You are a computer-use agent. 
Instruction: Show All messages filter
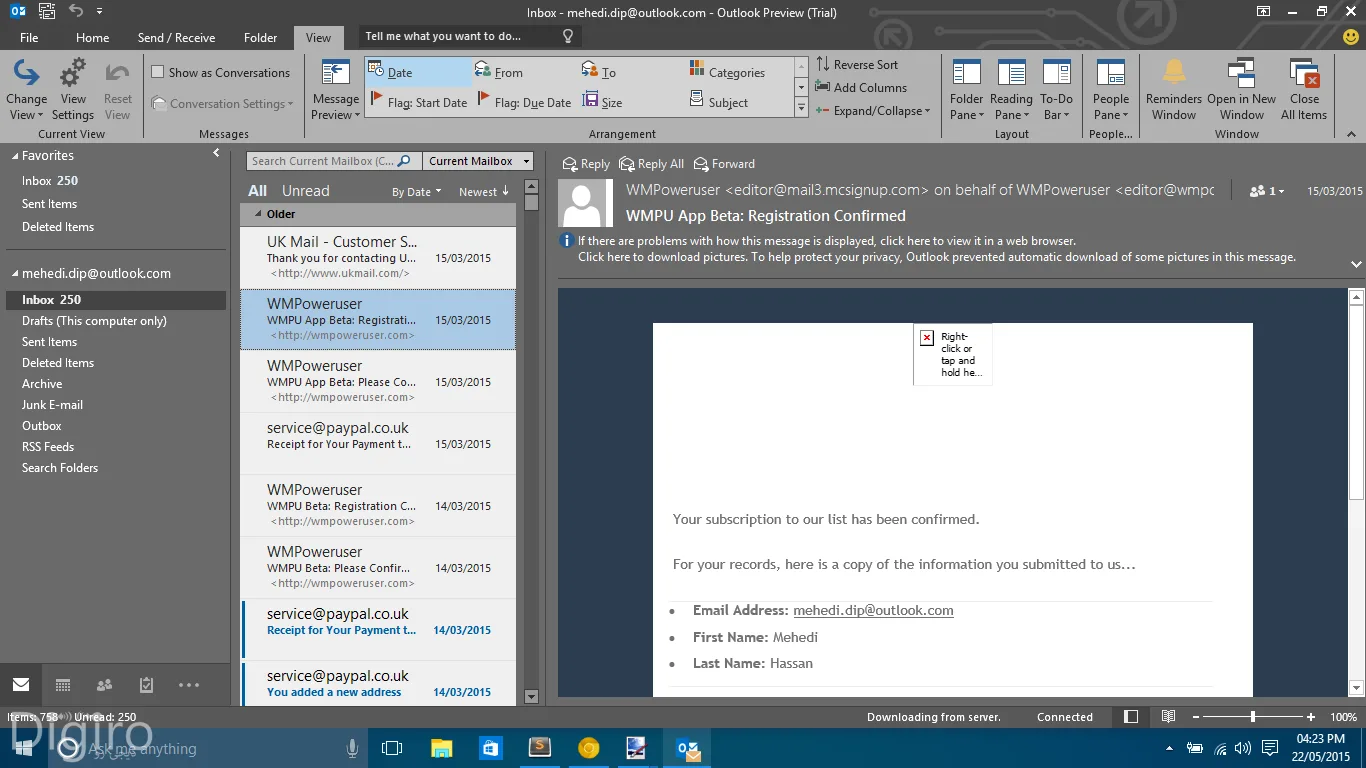tap(258, 191)
